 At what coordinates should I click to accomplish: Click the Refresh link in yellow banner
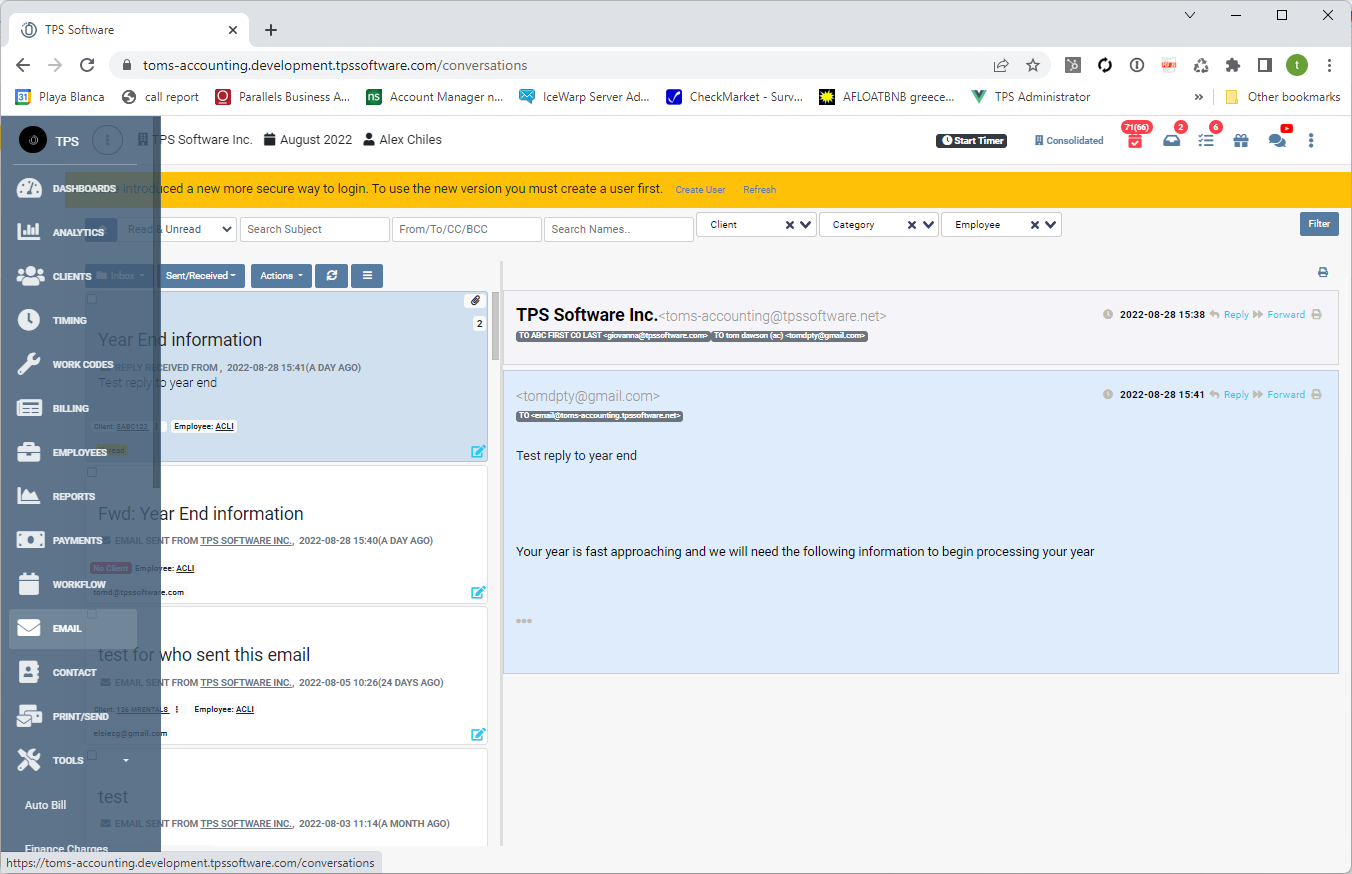click(x=759, y=190)
